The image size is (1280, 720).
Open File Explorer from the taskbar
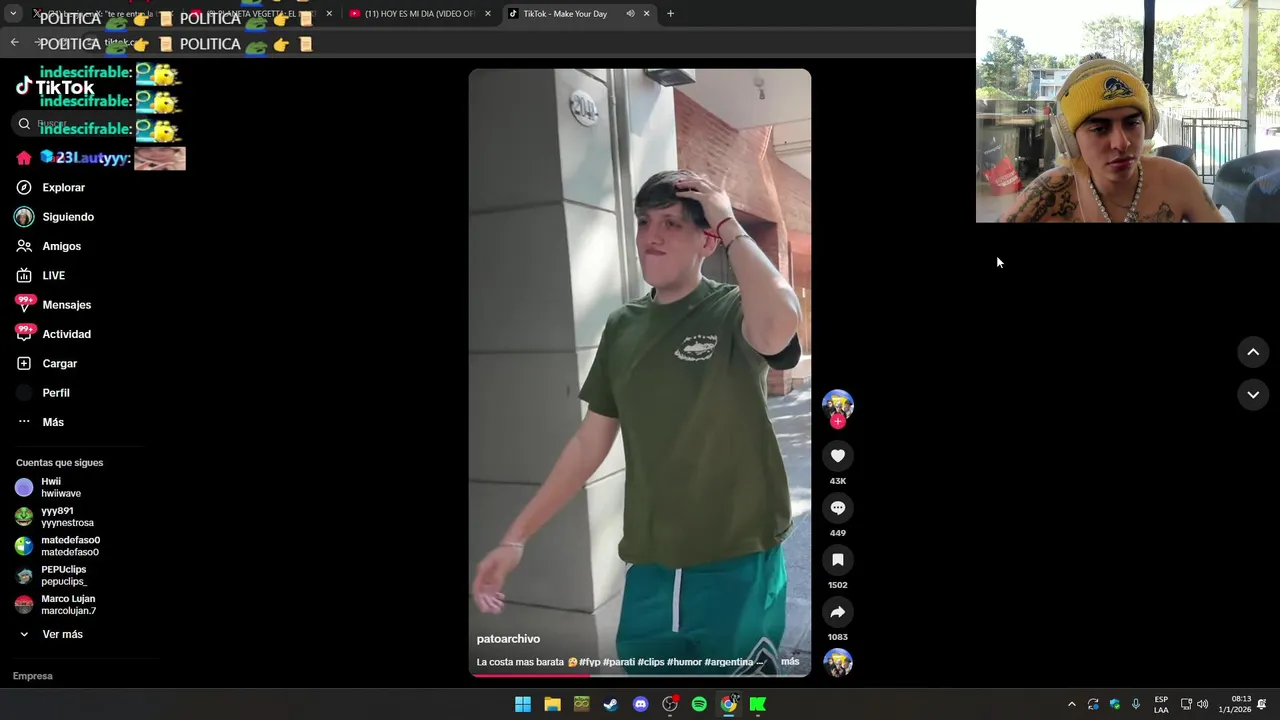click(552, 704)
